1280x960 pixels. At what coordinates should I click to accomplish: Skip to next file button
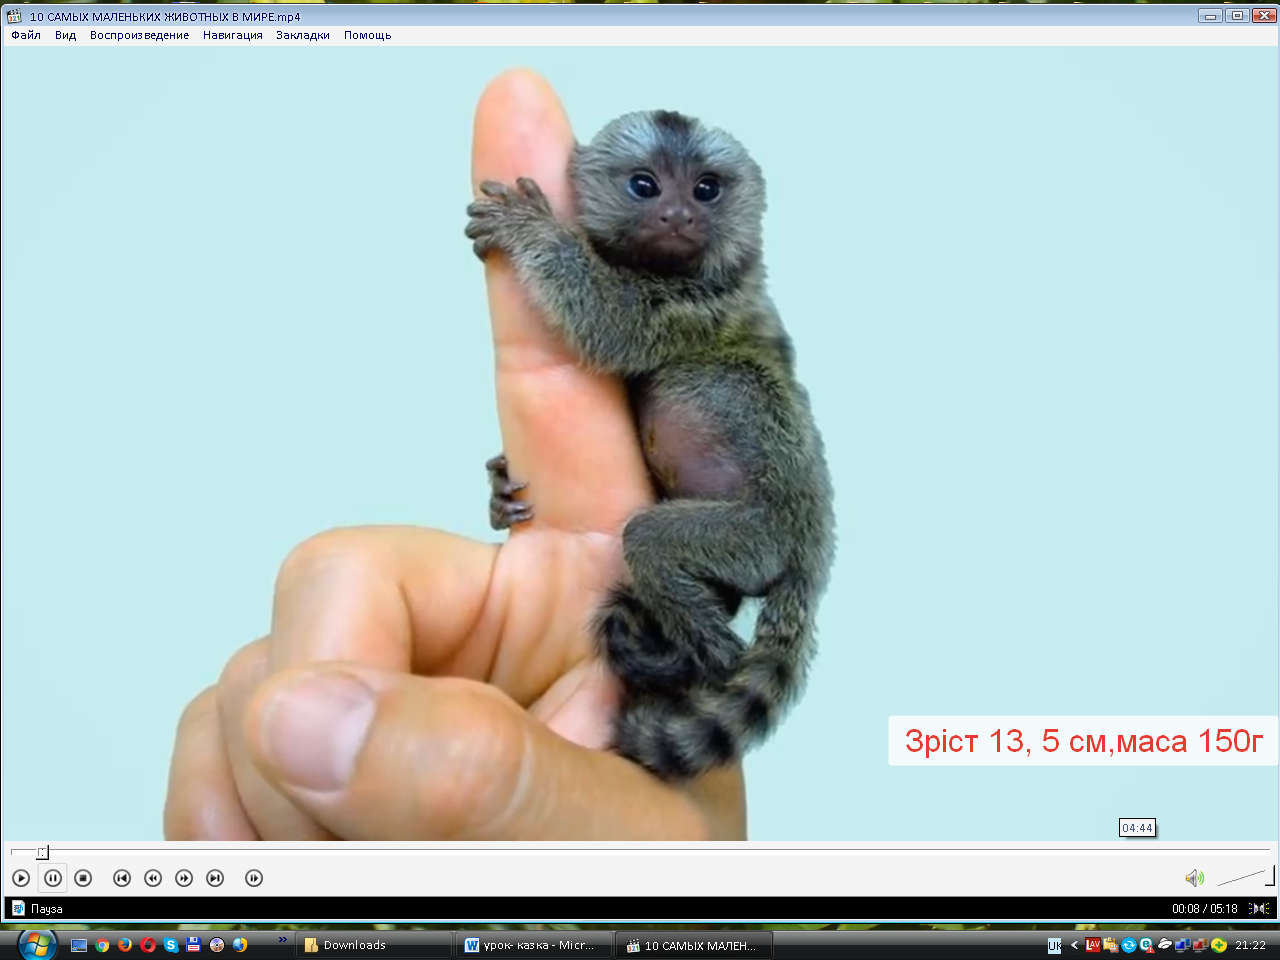[x=215, y=878]
